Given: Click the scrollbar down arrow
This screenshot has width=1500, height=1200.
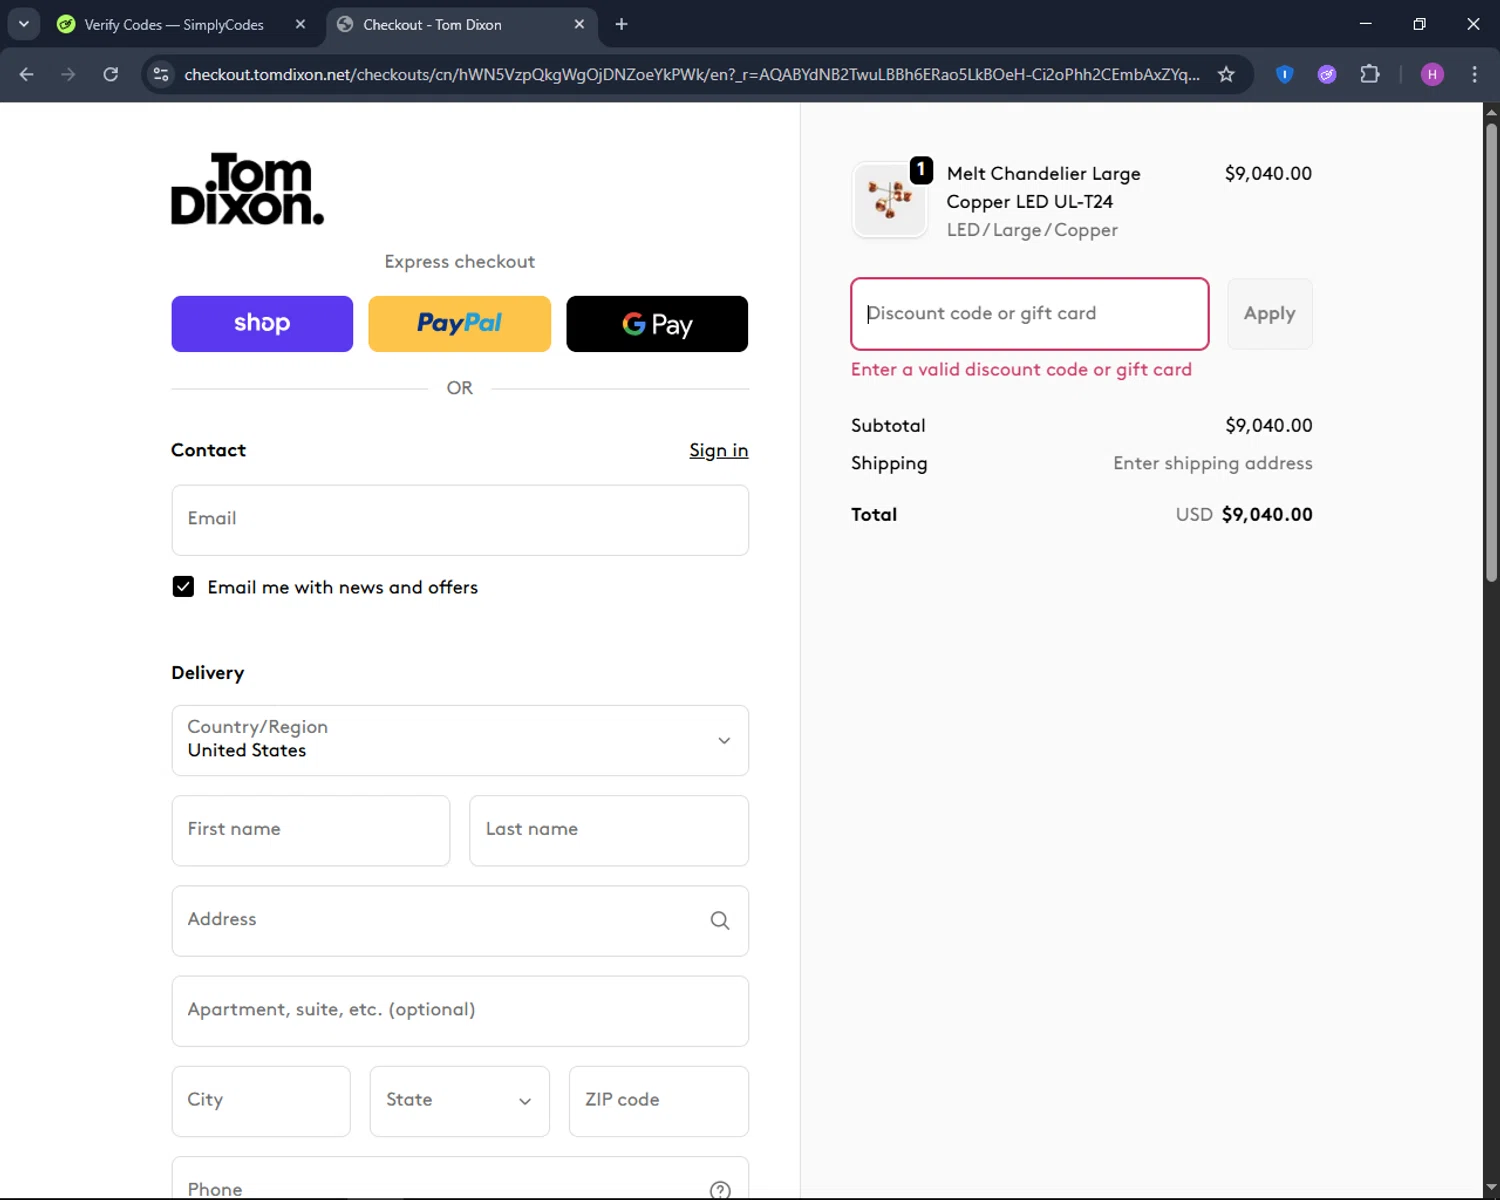Looking at the screenshot, I should pyautogui.click(x=1491, y=1189).
